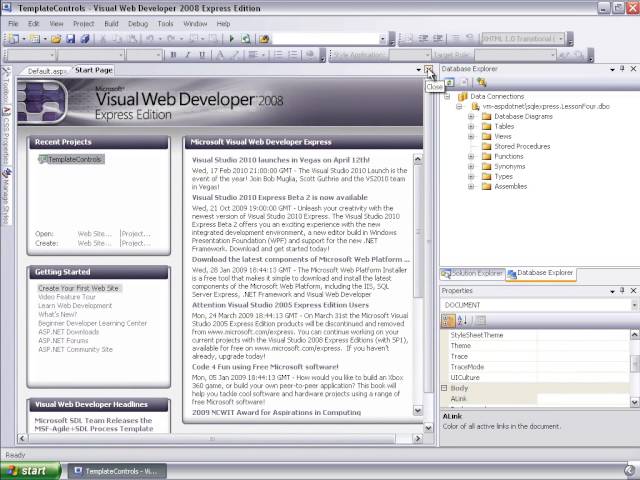The image size is (640, 480).
Task: Open the Manage Styles side tab
Action: [6, 196]
